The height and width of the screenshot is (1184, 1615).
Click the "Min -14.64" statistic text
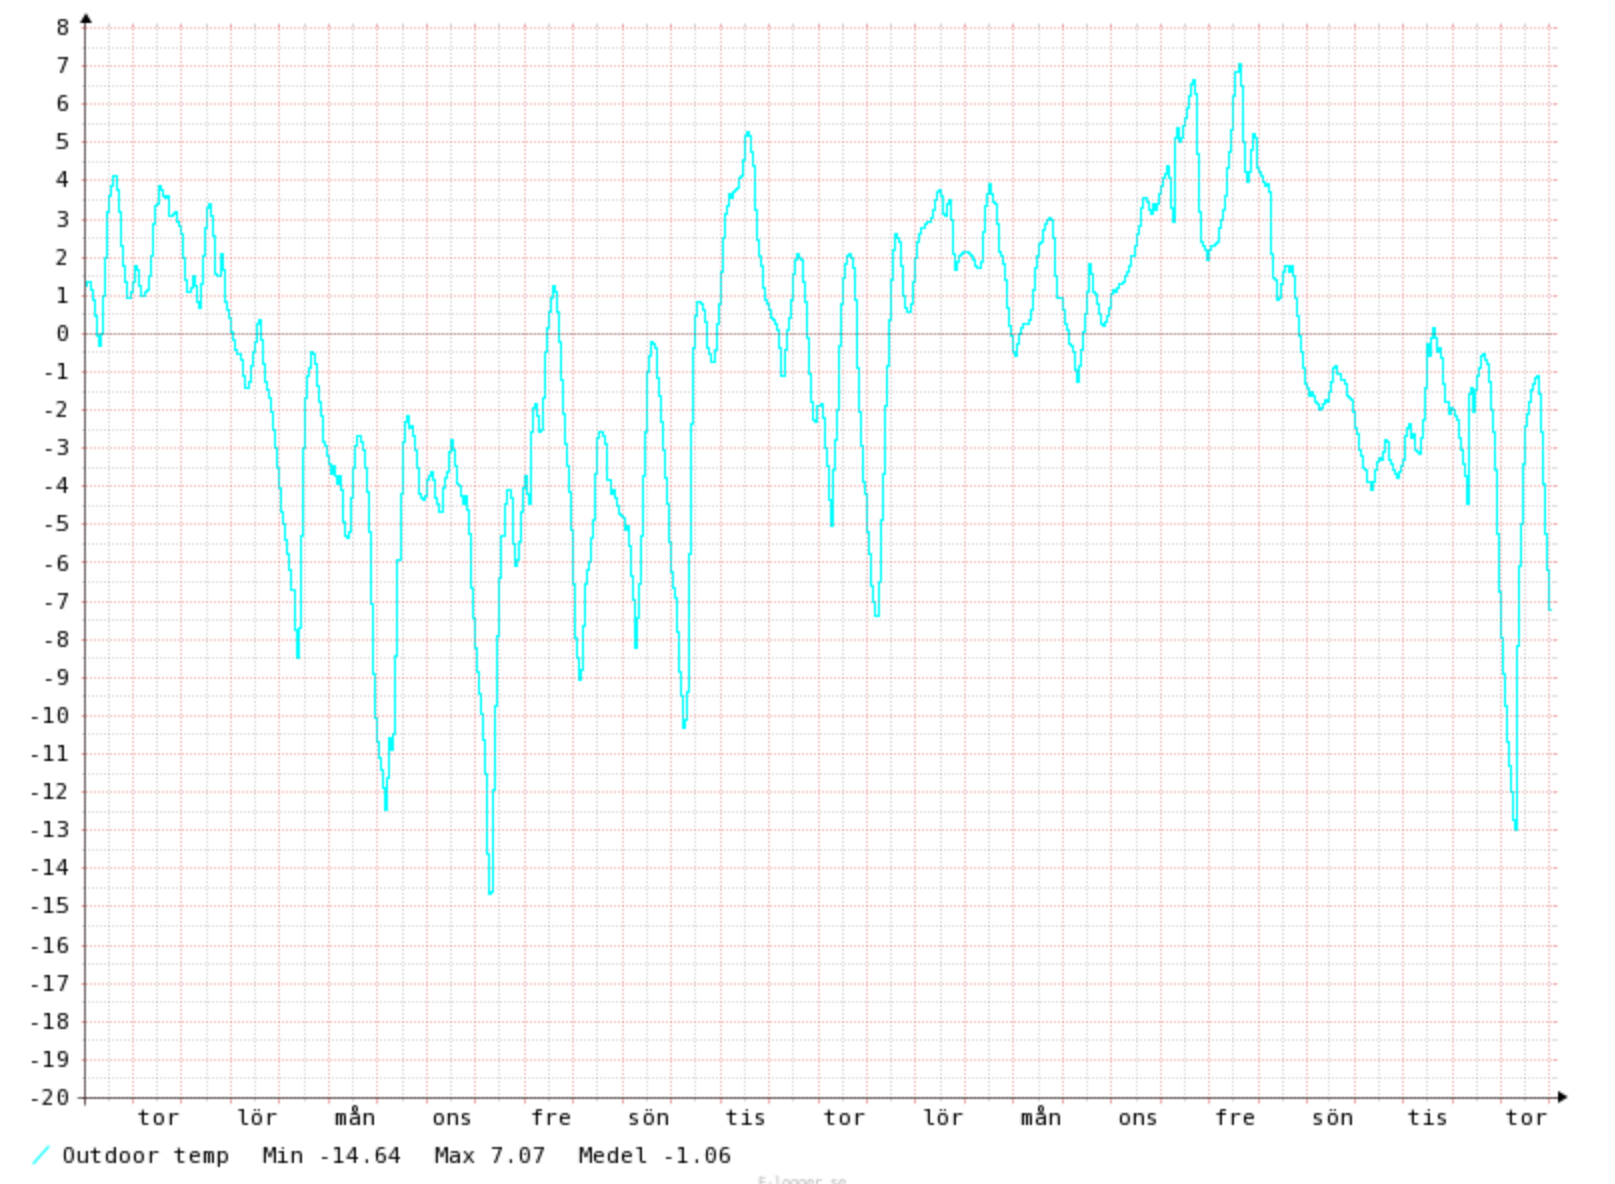click(x=331, y=1156)
